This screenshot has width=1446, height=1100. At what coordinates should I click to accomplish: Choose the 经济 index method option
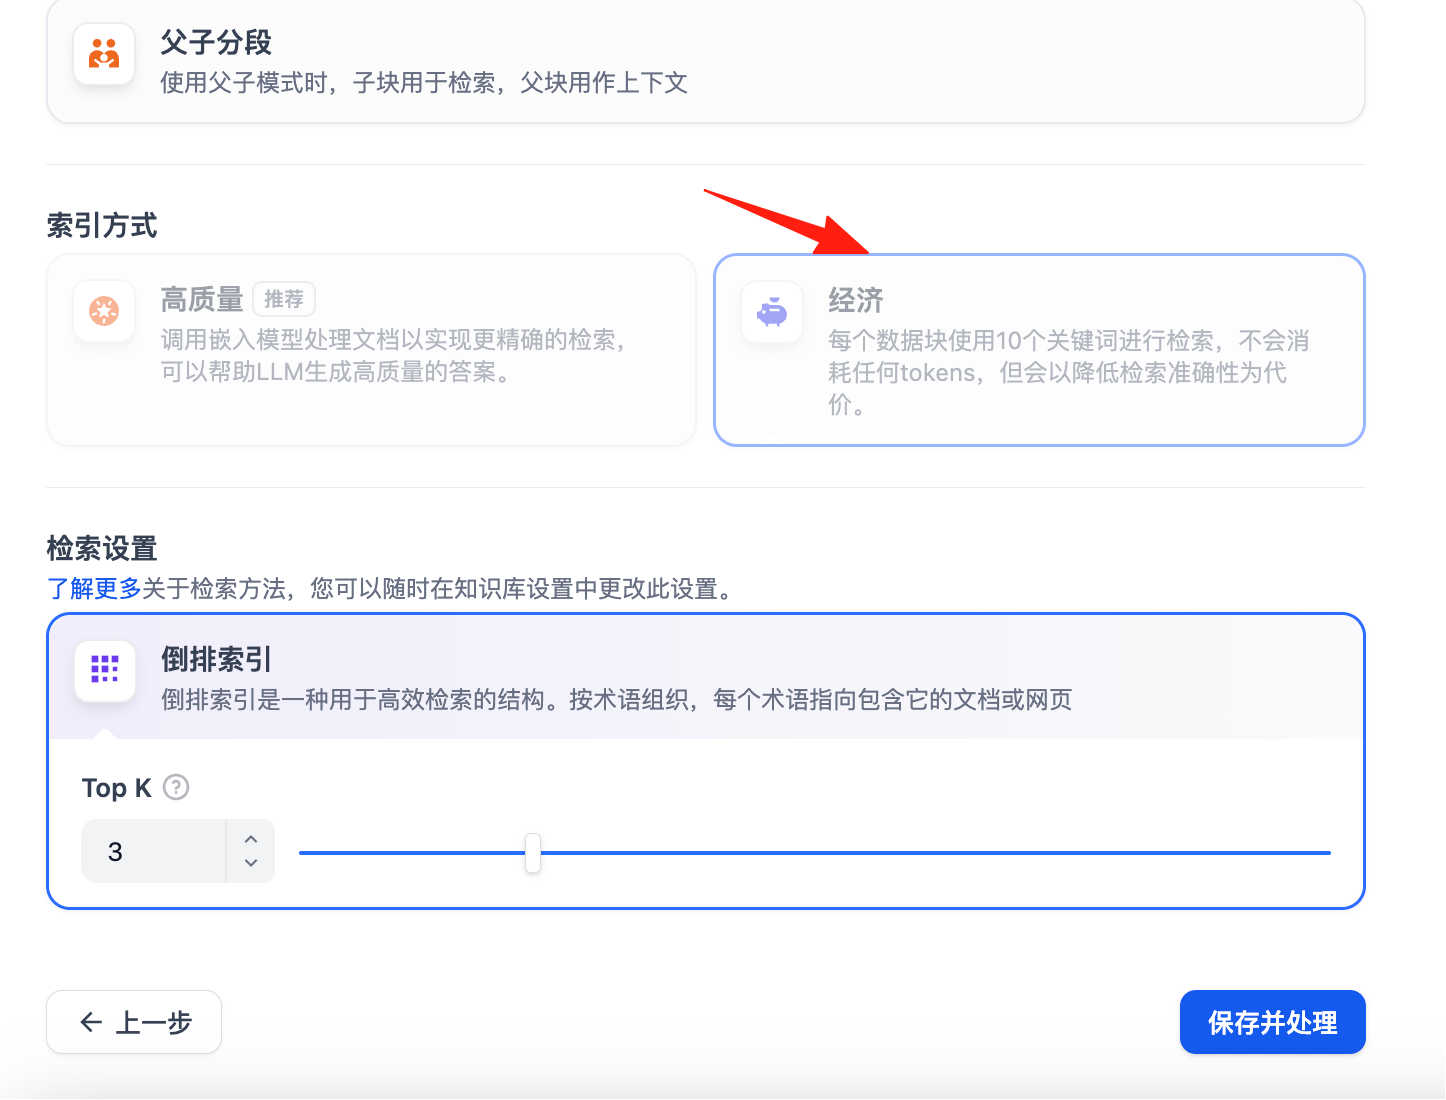coord(1039,350)
